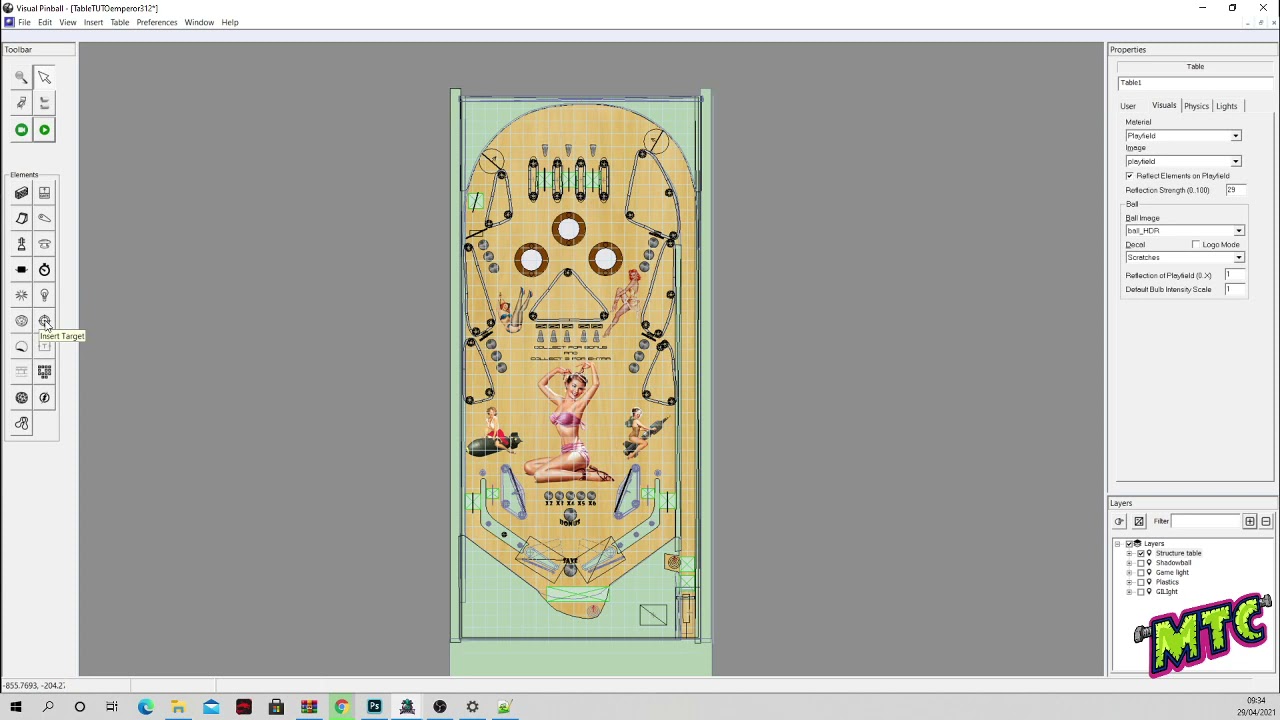Click the Reflection Strength value field

[x=1237, y=190]
